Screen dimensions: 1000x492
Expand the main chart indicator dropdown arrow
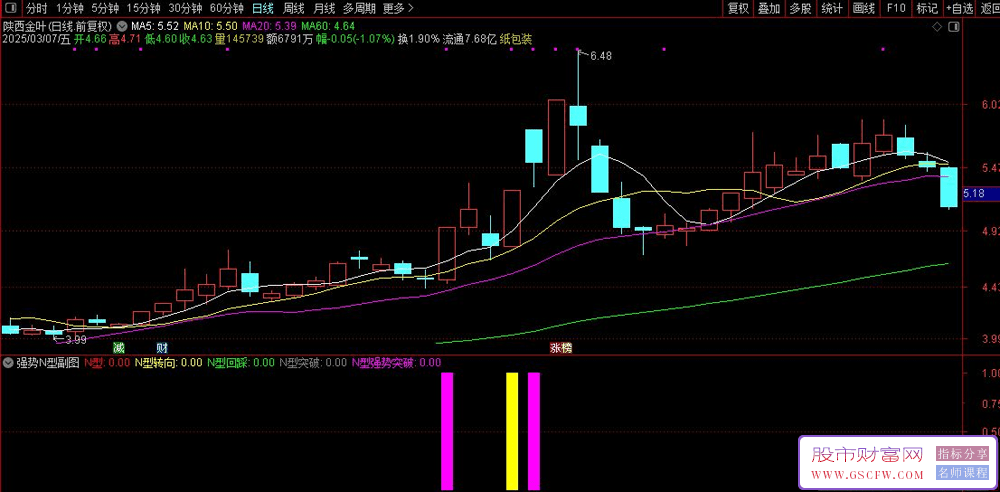(x=121, y=27)
